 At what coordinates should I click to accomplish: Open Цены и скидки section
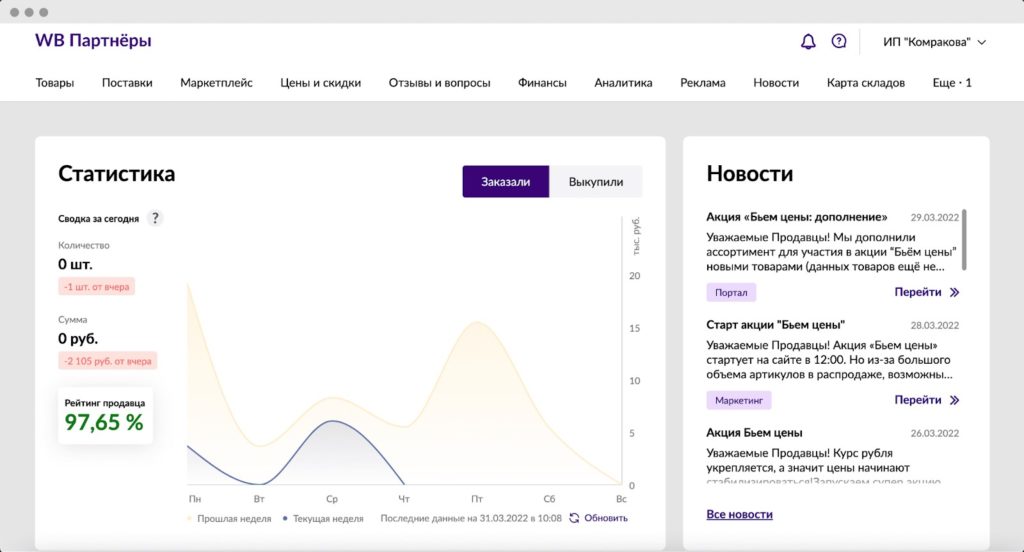320,83
